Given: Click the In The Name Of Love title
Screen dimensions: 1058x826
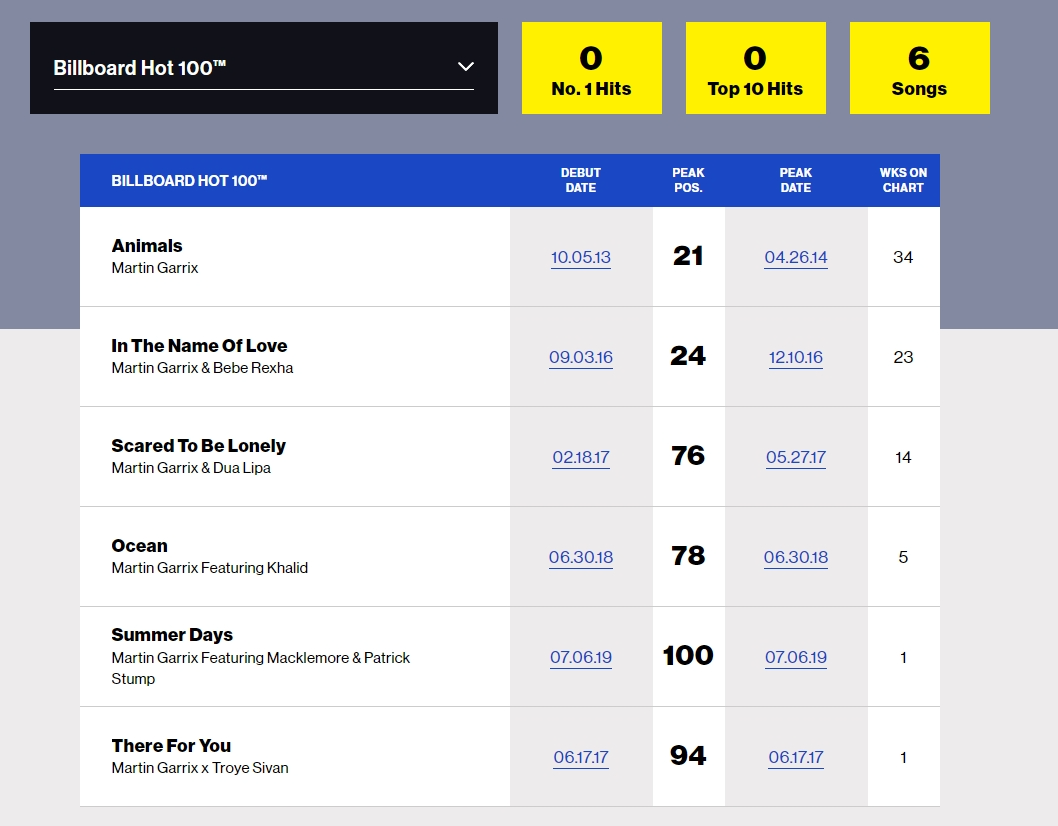Looking at the screenshot, I should tap(199, 346).
